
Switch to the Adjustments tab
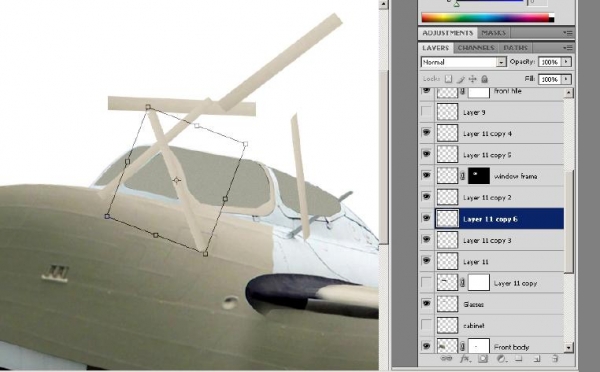coord(448,33)
